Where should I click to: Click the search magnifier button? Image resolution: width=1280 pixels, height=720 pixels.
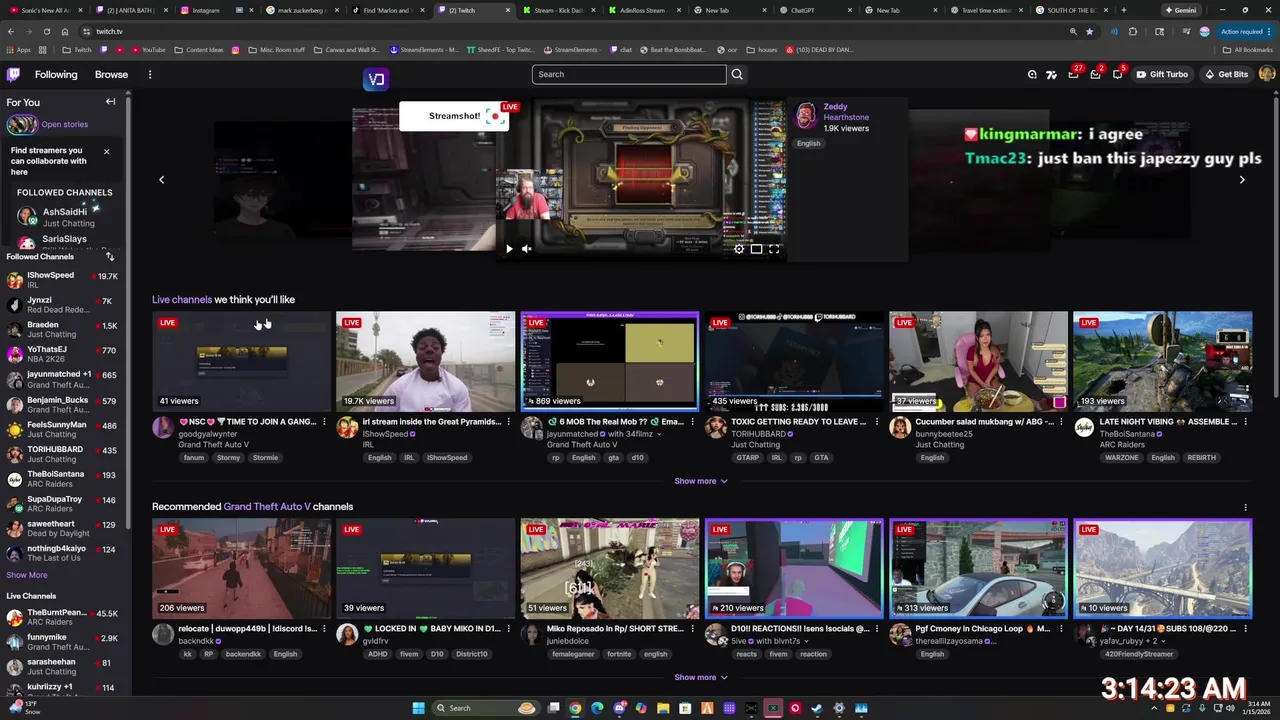coord(737,74)
